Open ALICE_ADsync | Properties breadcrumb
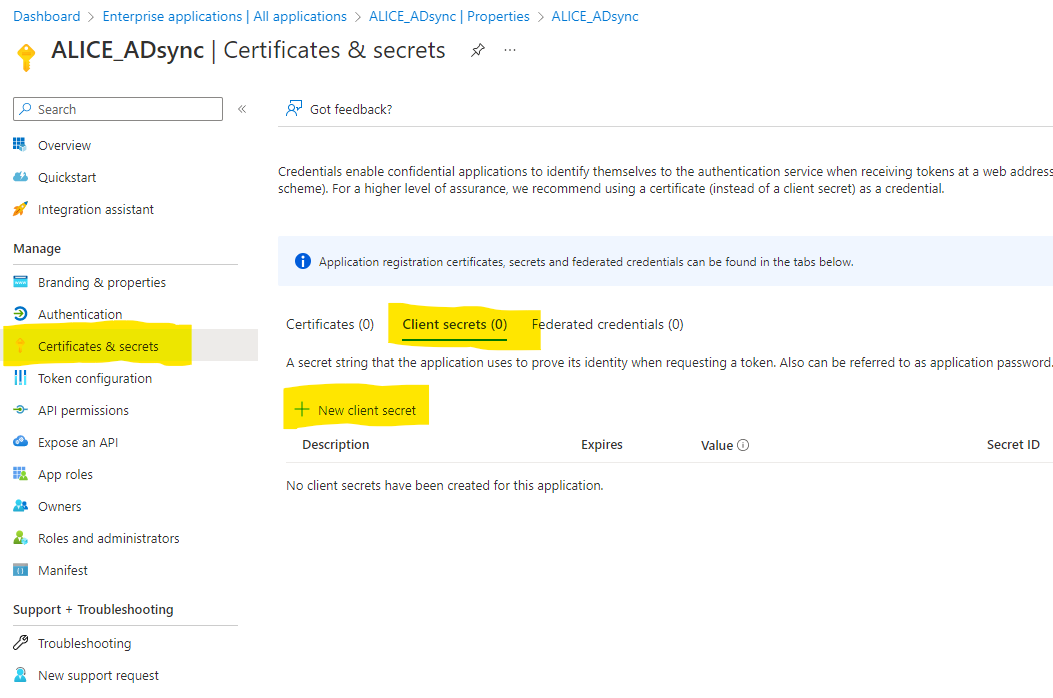Viewport: 1053px width, 698px height. point(449,16)
